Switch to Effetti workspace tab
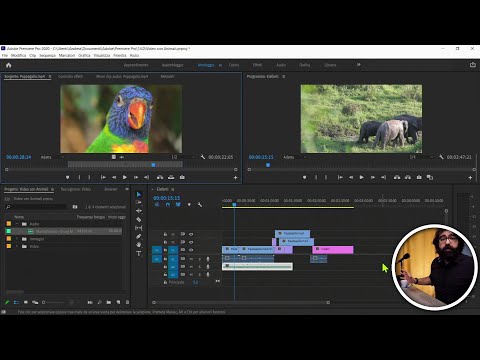Image resolution: width=480 pixels, height=360 pixels. (257, 65)
